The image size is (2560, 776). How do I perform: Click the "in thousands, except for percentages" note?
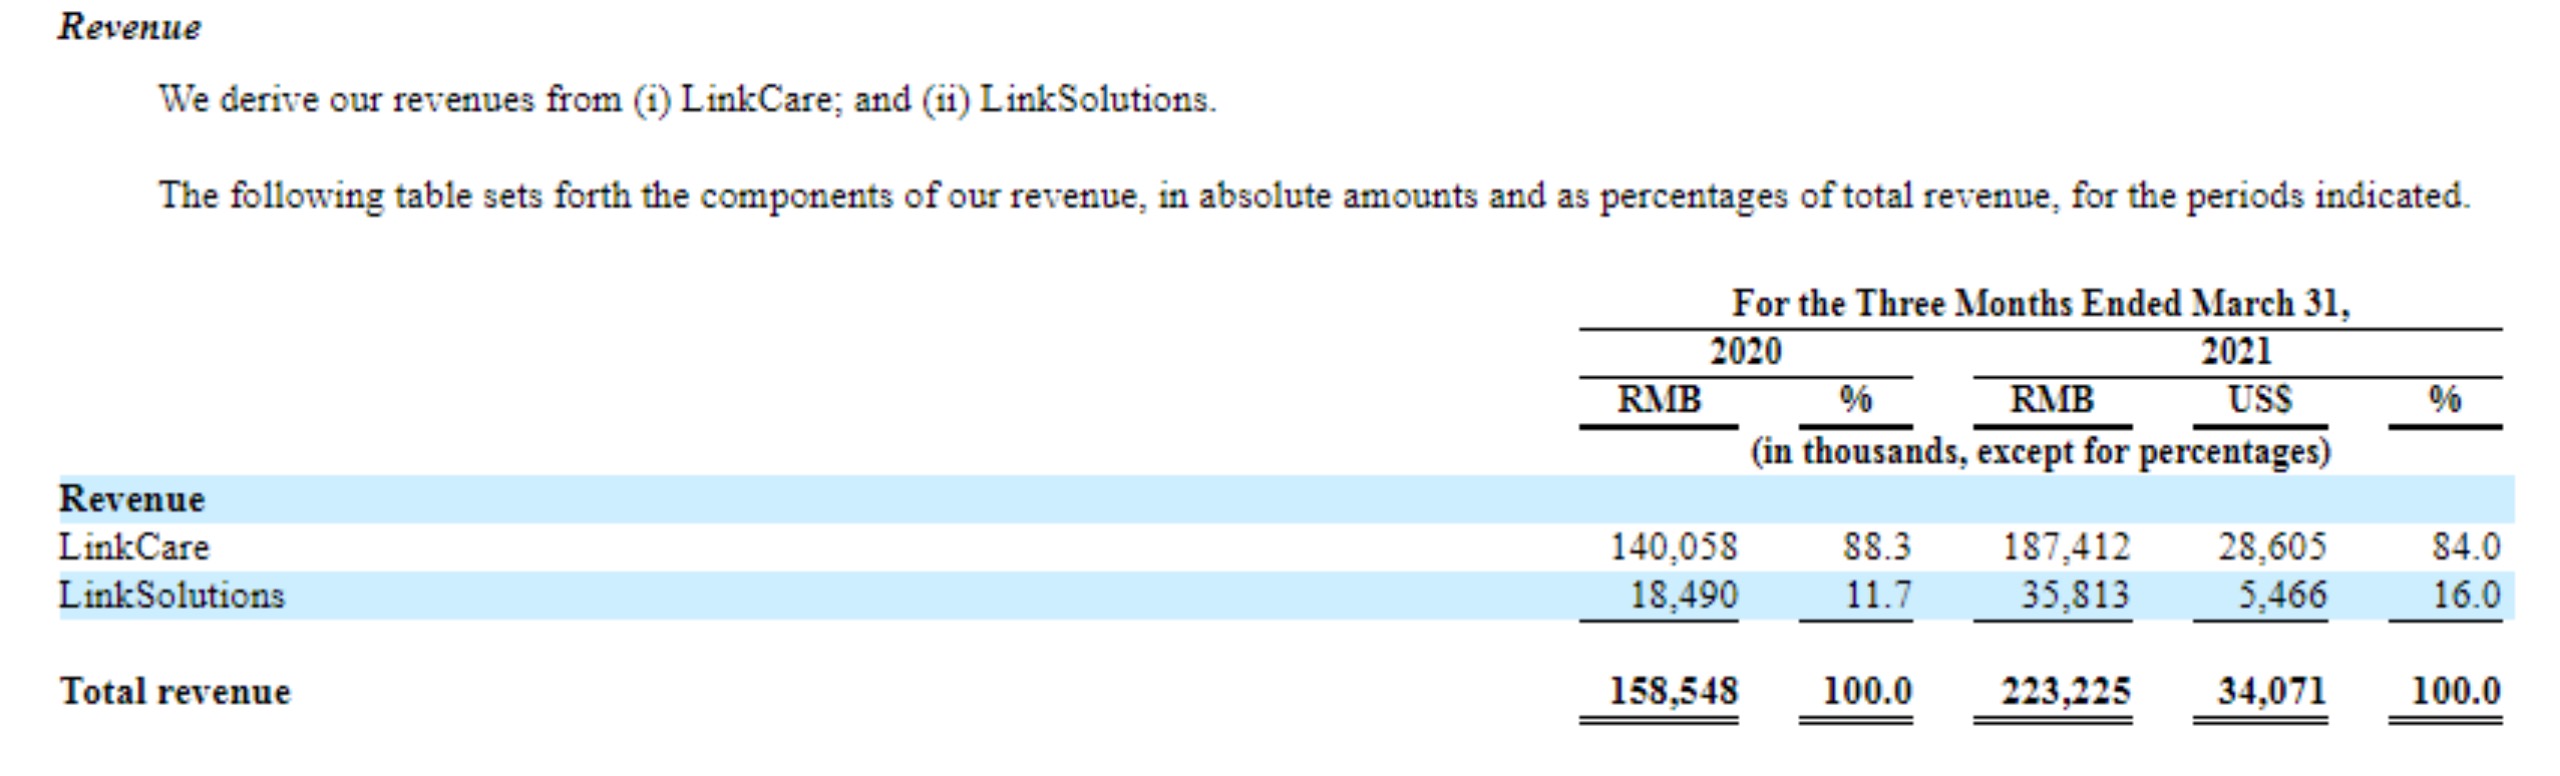[x=2040, y=452]
